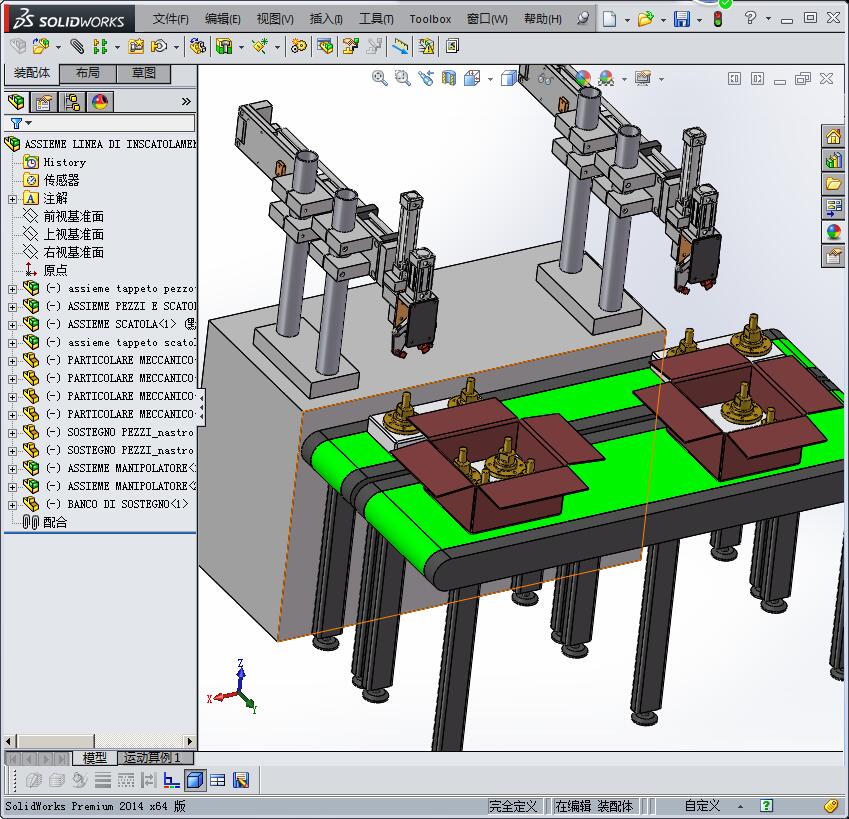Screen dimensions: 849x819
Task: Open the File Explorer folder pane
Action: (833, 184)
